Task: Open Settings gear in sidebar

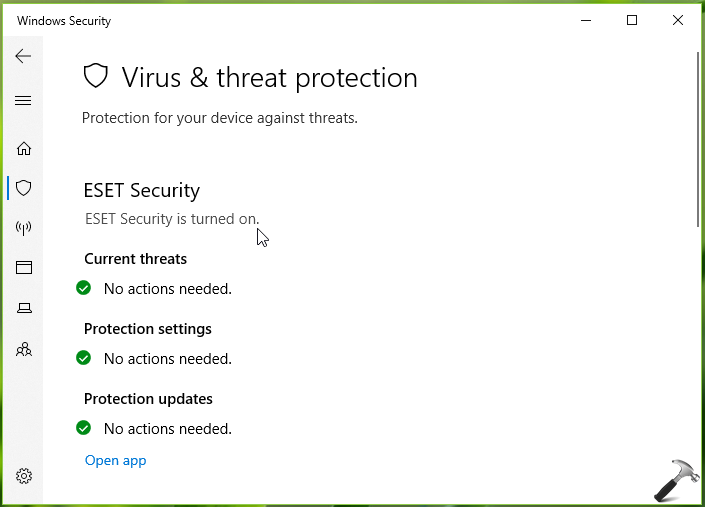Action: pos(24,476)
